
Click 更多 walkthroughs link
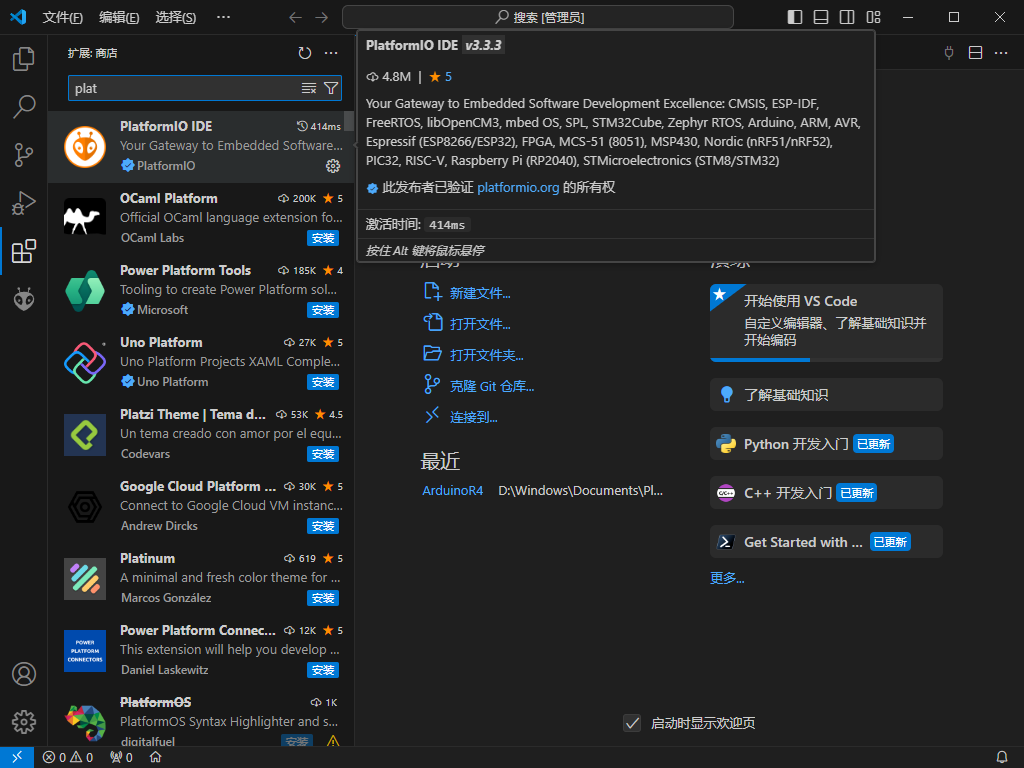click(727, 578)
